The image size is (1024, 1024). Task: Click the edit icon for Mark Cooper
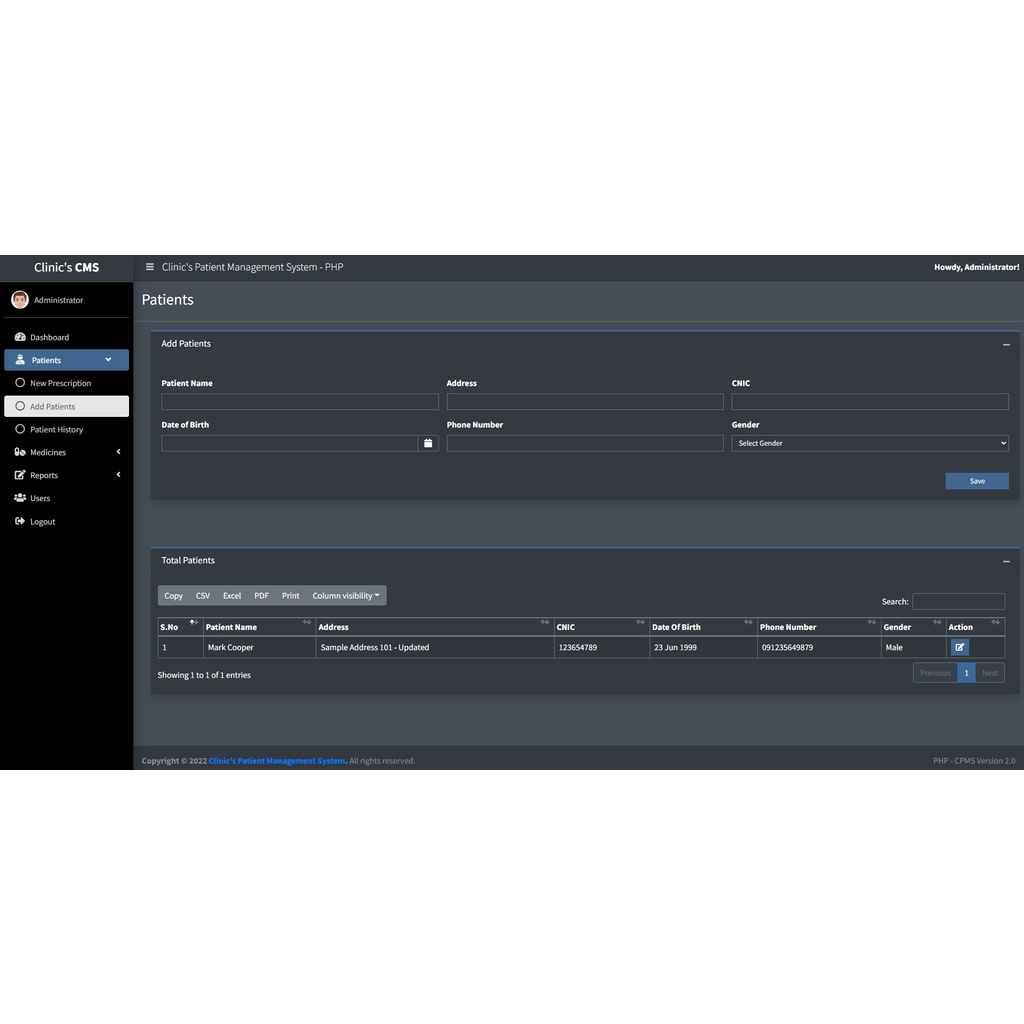point(960,647)
